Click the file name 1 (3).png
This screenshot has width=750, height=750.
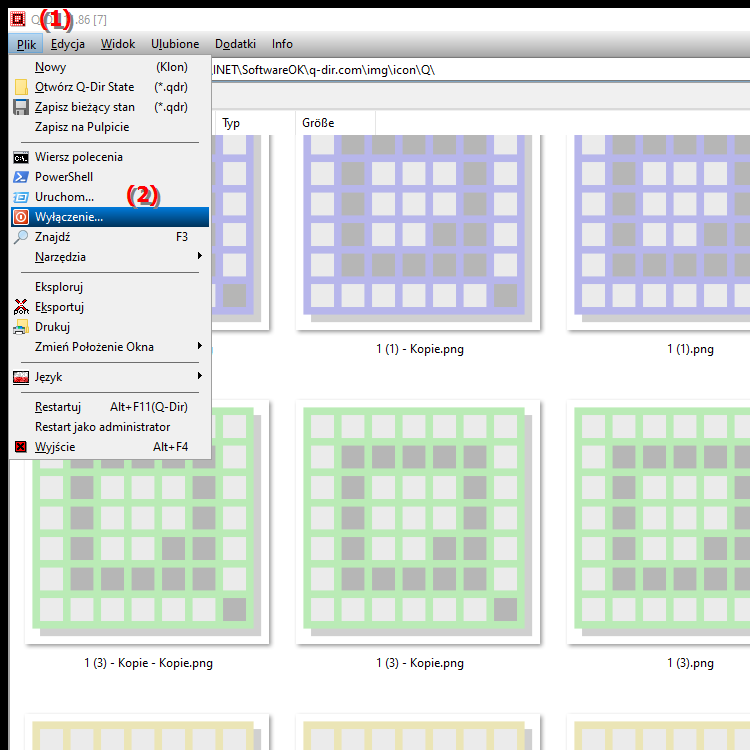(x=690, y=663)
